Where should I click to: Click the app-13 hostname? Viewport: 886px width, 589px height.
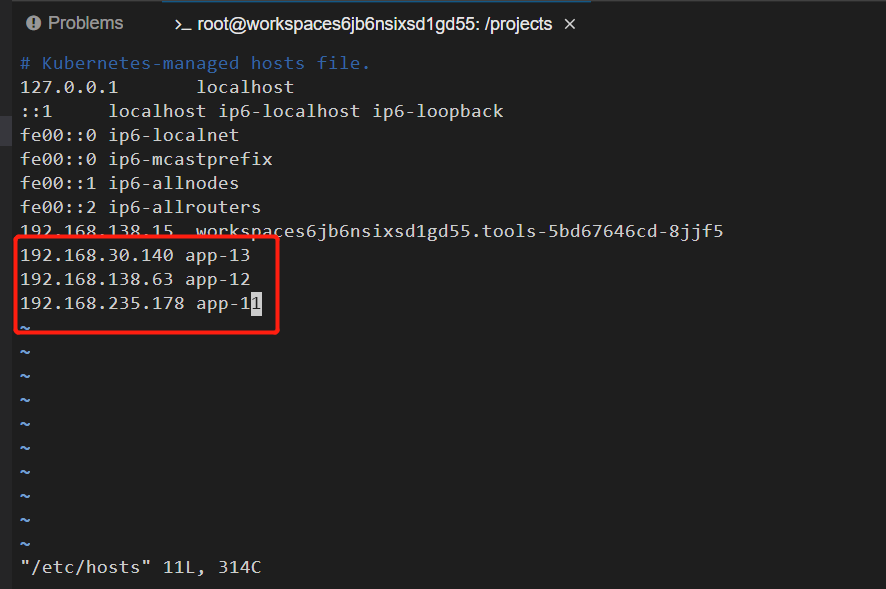pyautogui.click(x=218, y=255)
